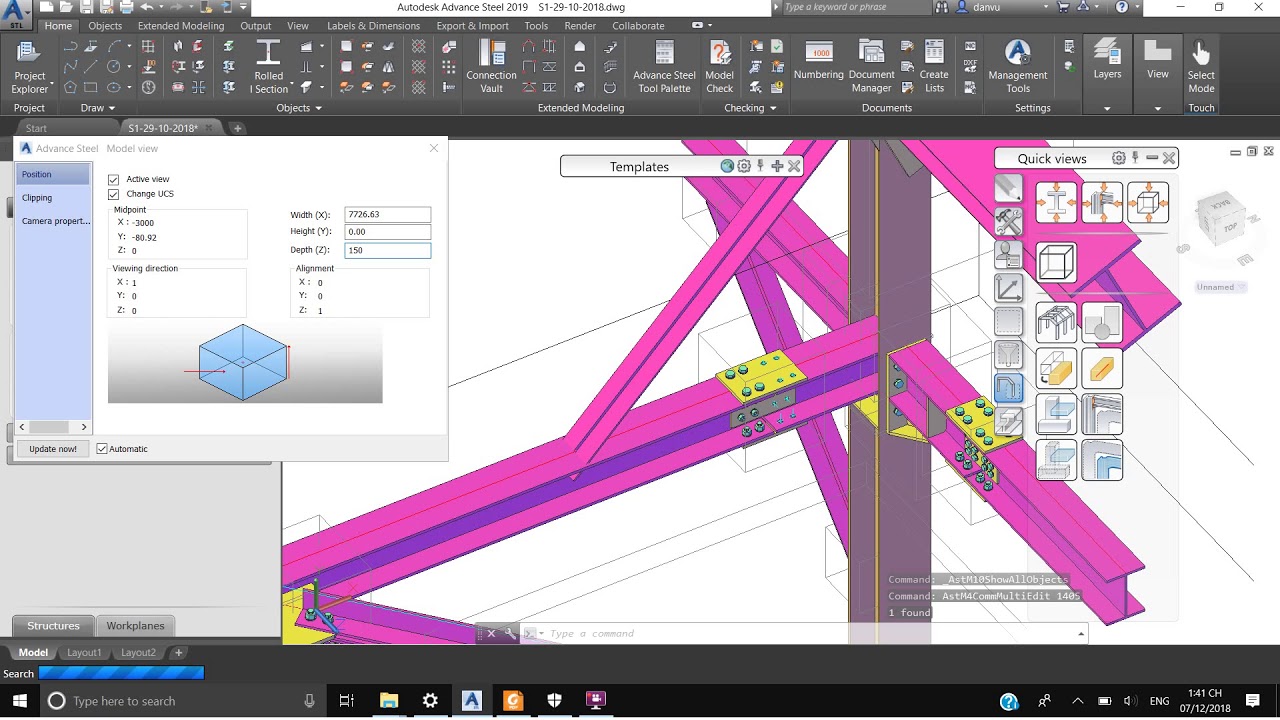This screenshot has height=720, width=1280.
Task: Open Windows Start menu
Action: (x=19, y=701)
